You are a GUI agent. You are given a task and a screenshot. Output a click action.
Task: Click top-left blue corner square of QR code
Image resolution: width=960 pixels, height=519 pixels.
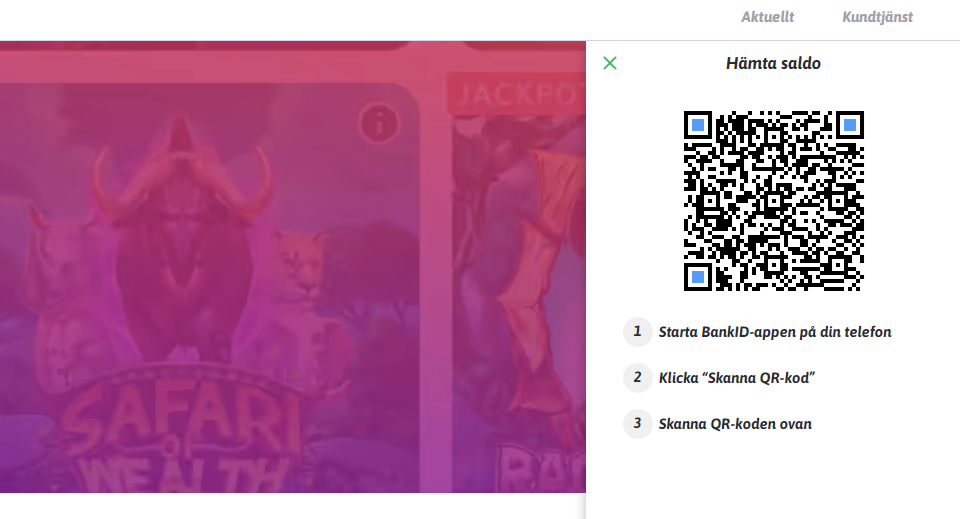(698, 125)
